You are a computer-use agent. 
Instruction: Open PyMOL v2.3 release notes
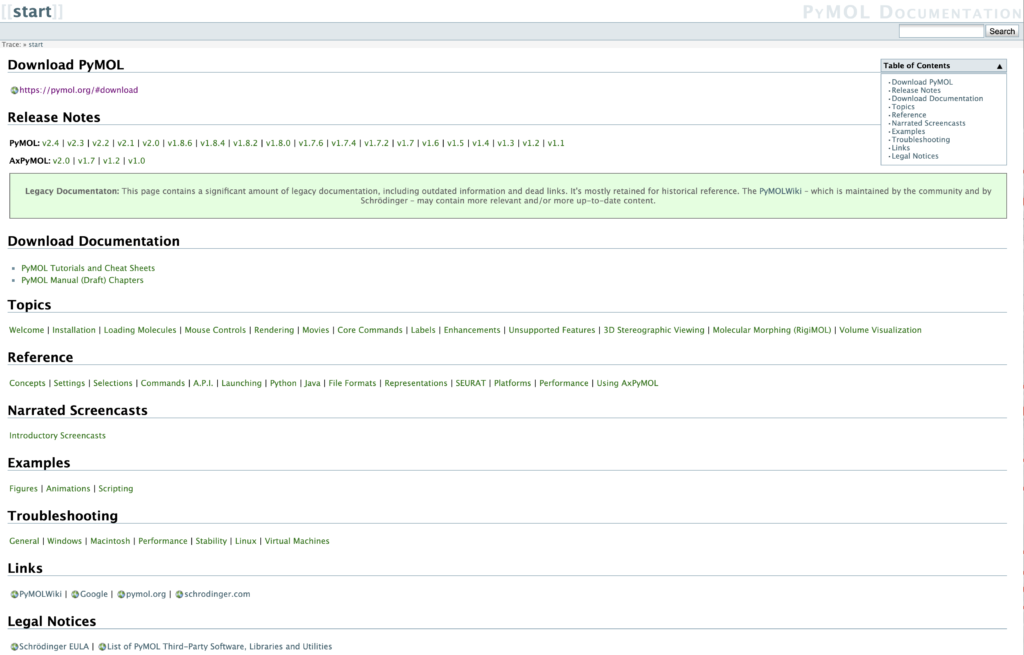76,143
